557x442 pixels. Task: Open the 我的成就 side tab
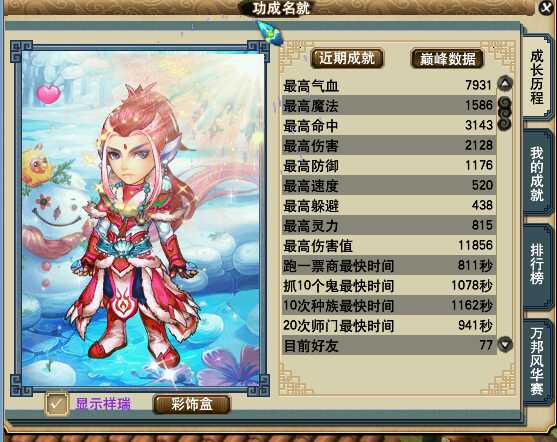(x=537, y=174)
